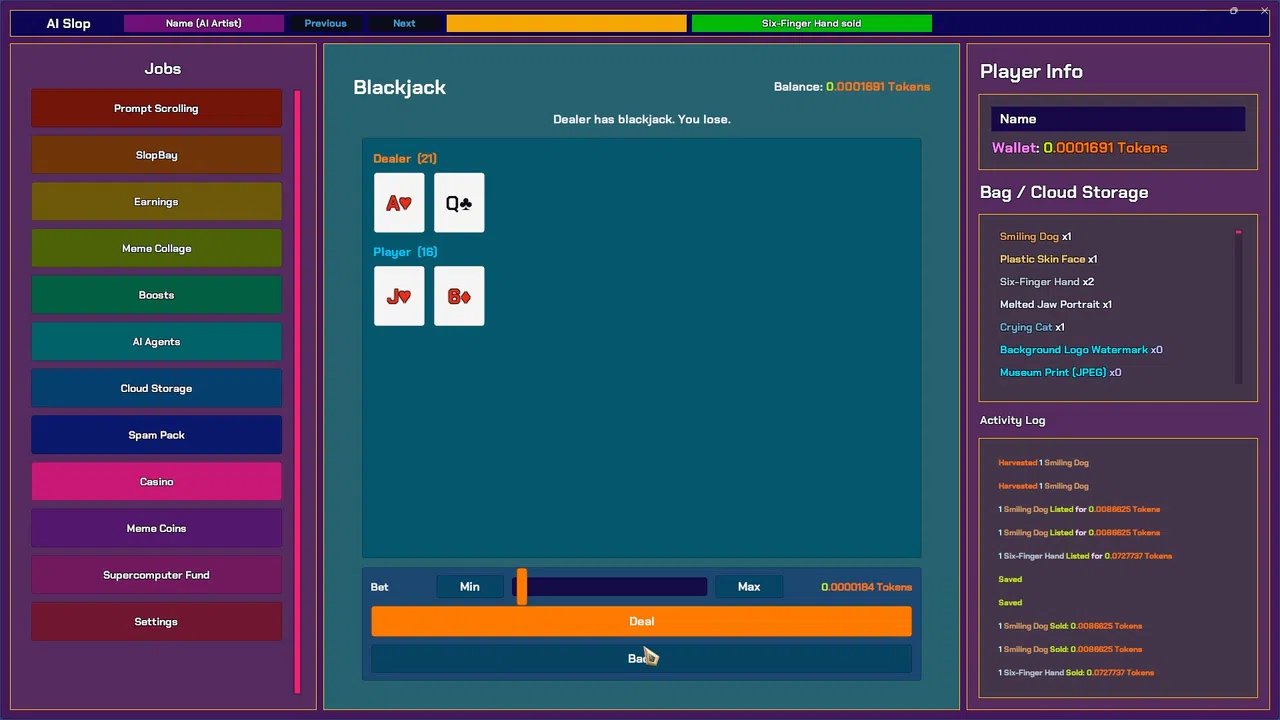The width and height of the screenshot is (1280, 720).
Task: Click the dealer's Ace of hearts card
Action: 399,203
